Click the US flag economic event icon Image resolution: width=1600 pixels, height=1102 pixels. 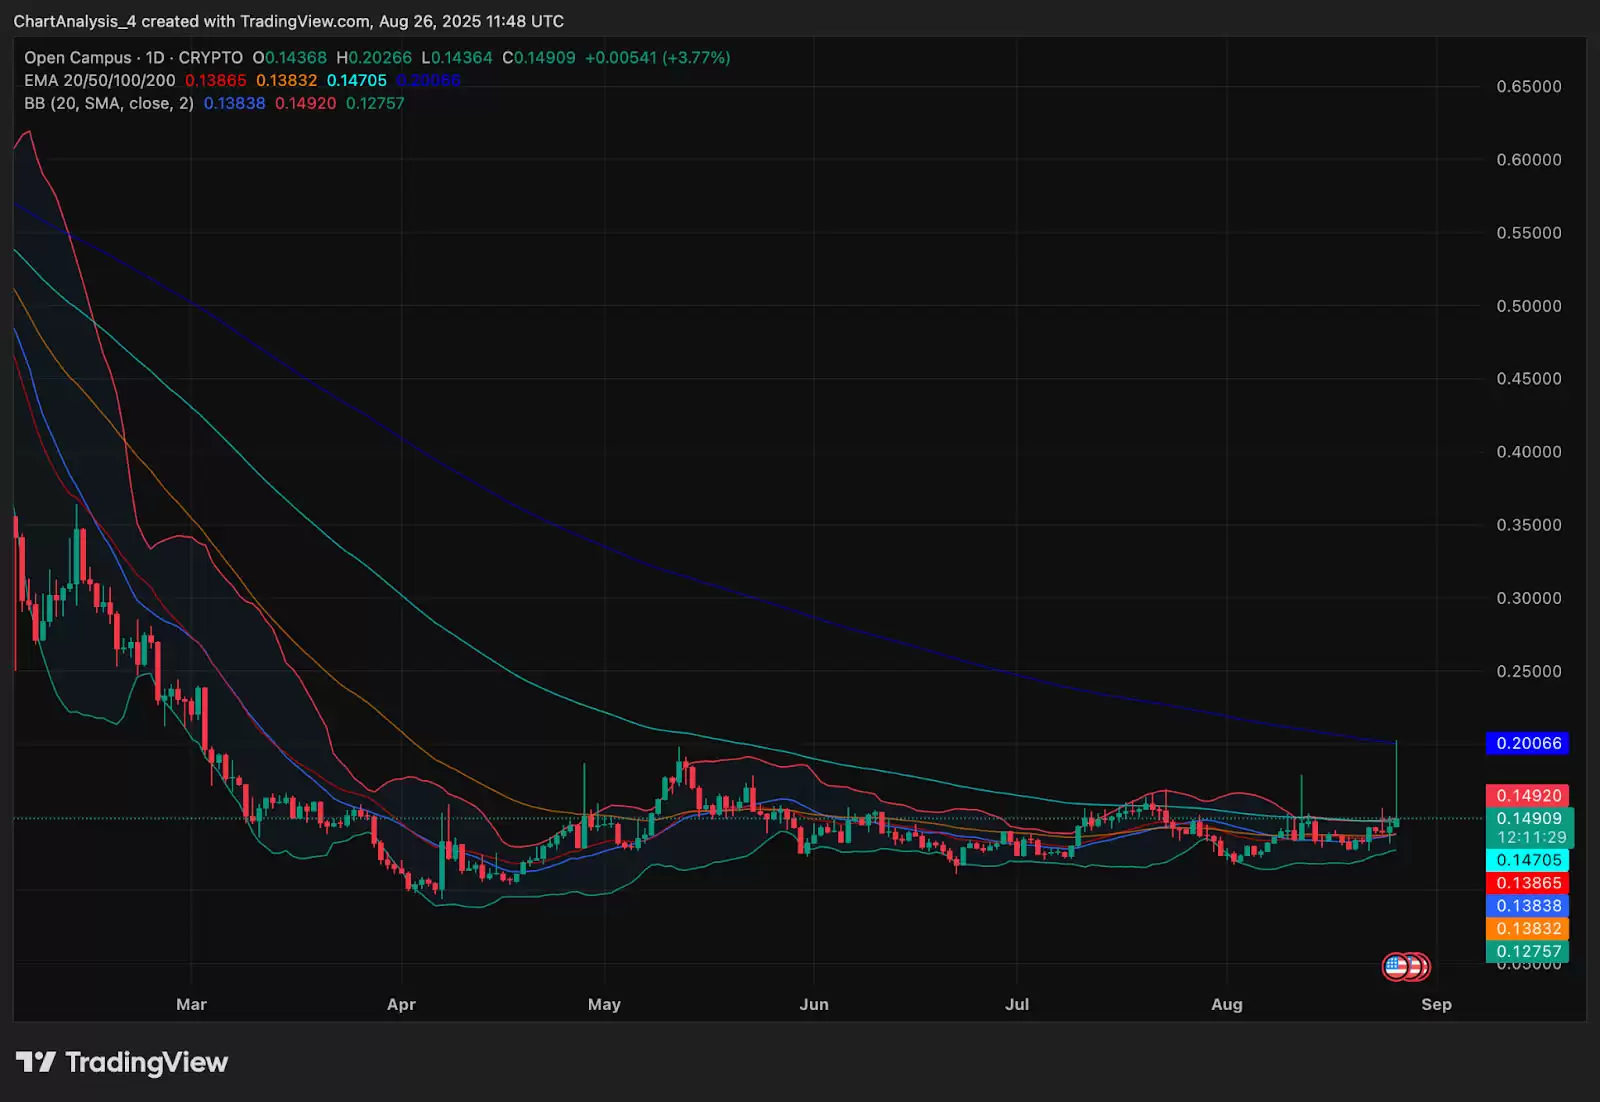coord(1397,966)
